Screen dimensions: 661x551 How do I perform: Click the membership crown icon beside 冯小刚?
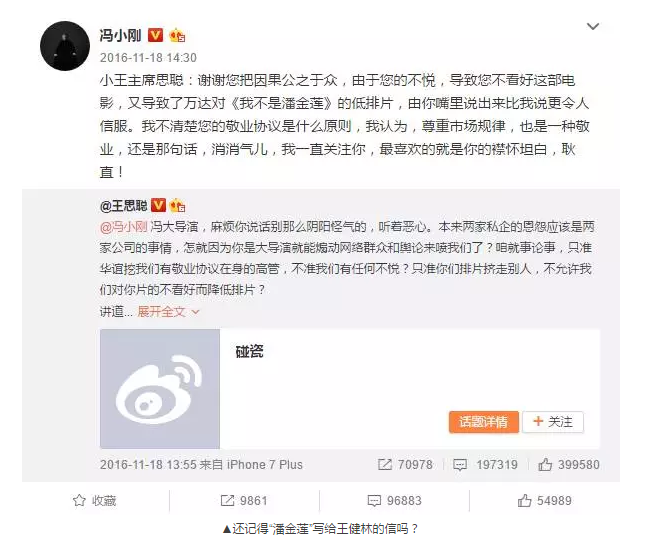pos(177,35)
